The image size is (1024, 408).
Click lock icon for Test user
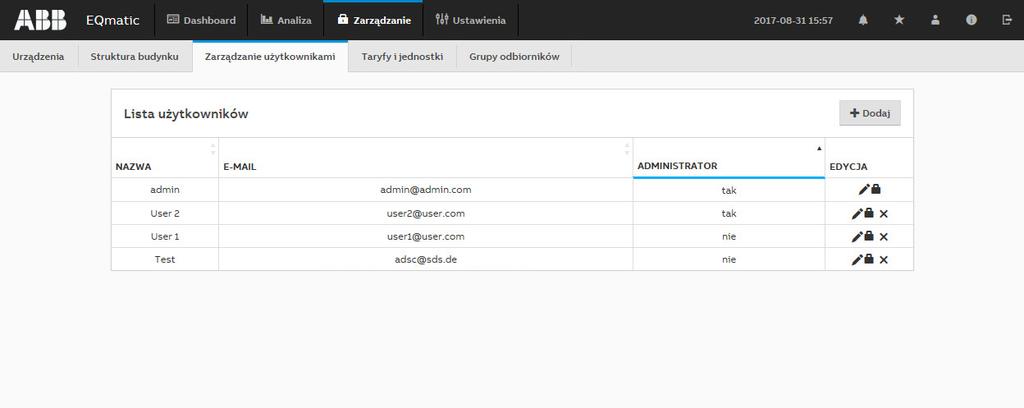pos(869,259)
